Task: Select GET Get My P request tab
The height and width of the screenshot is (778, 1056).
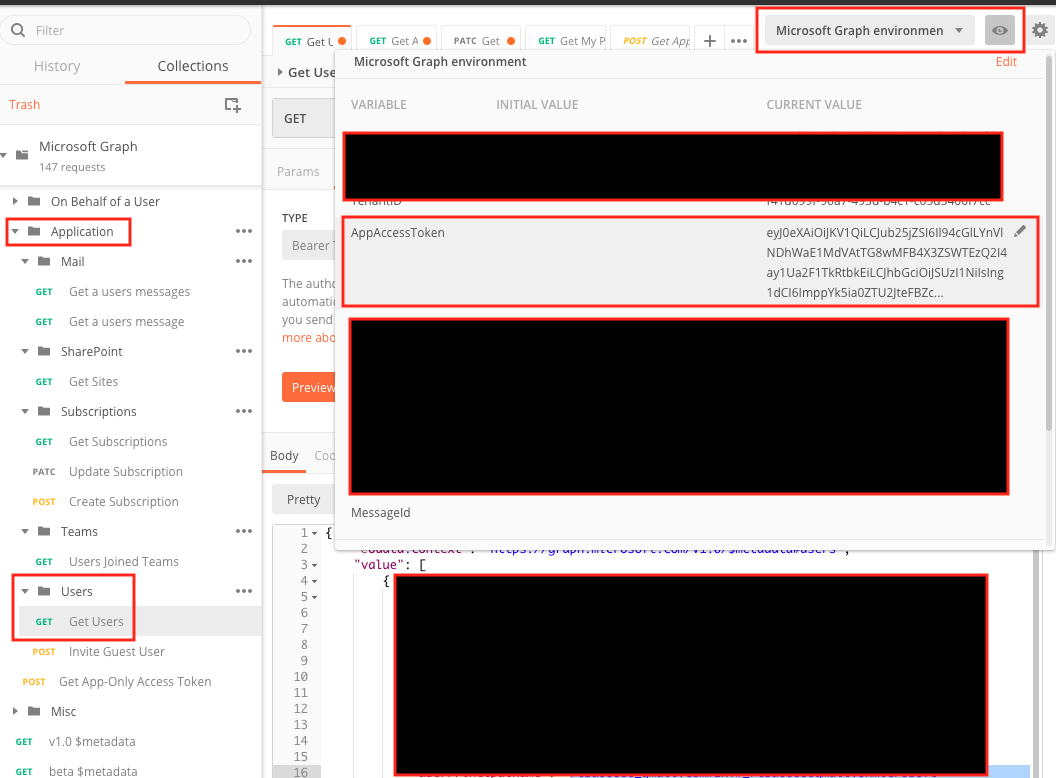Action: click(x=566, y=41)
